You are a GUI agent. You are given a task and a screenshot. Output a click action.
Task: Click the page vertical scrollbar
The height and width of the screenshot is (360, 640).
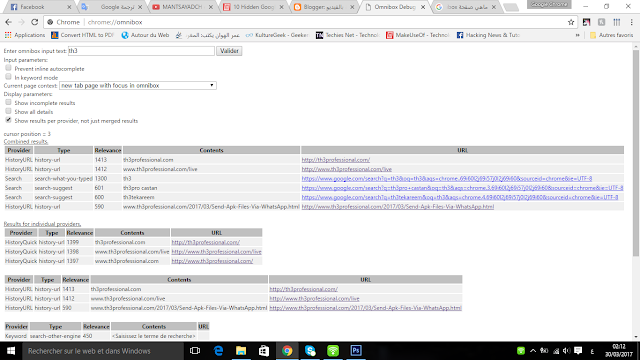tap(636, 153)
